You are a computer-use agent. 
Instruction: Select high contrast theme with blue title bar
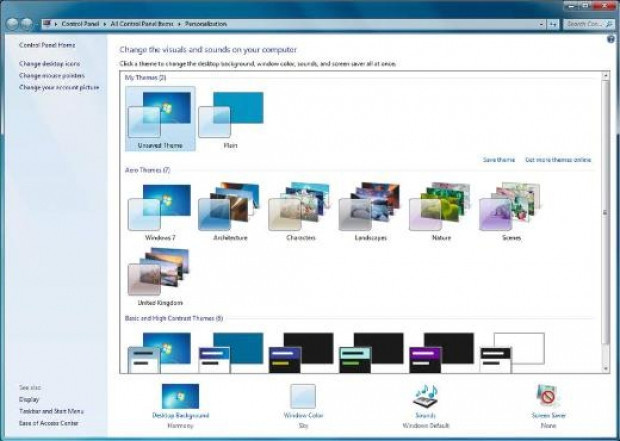301,353
